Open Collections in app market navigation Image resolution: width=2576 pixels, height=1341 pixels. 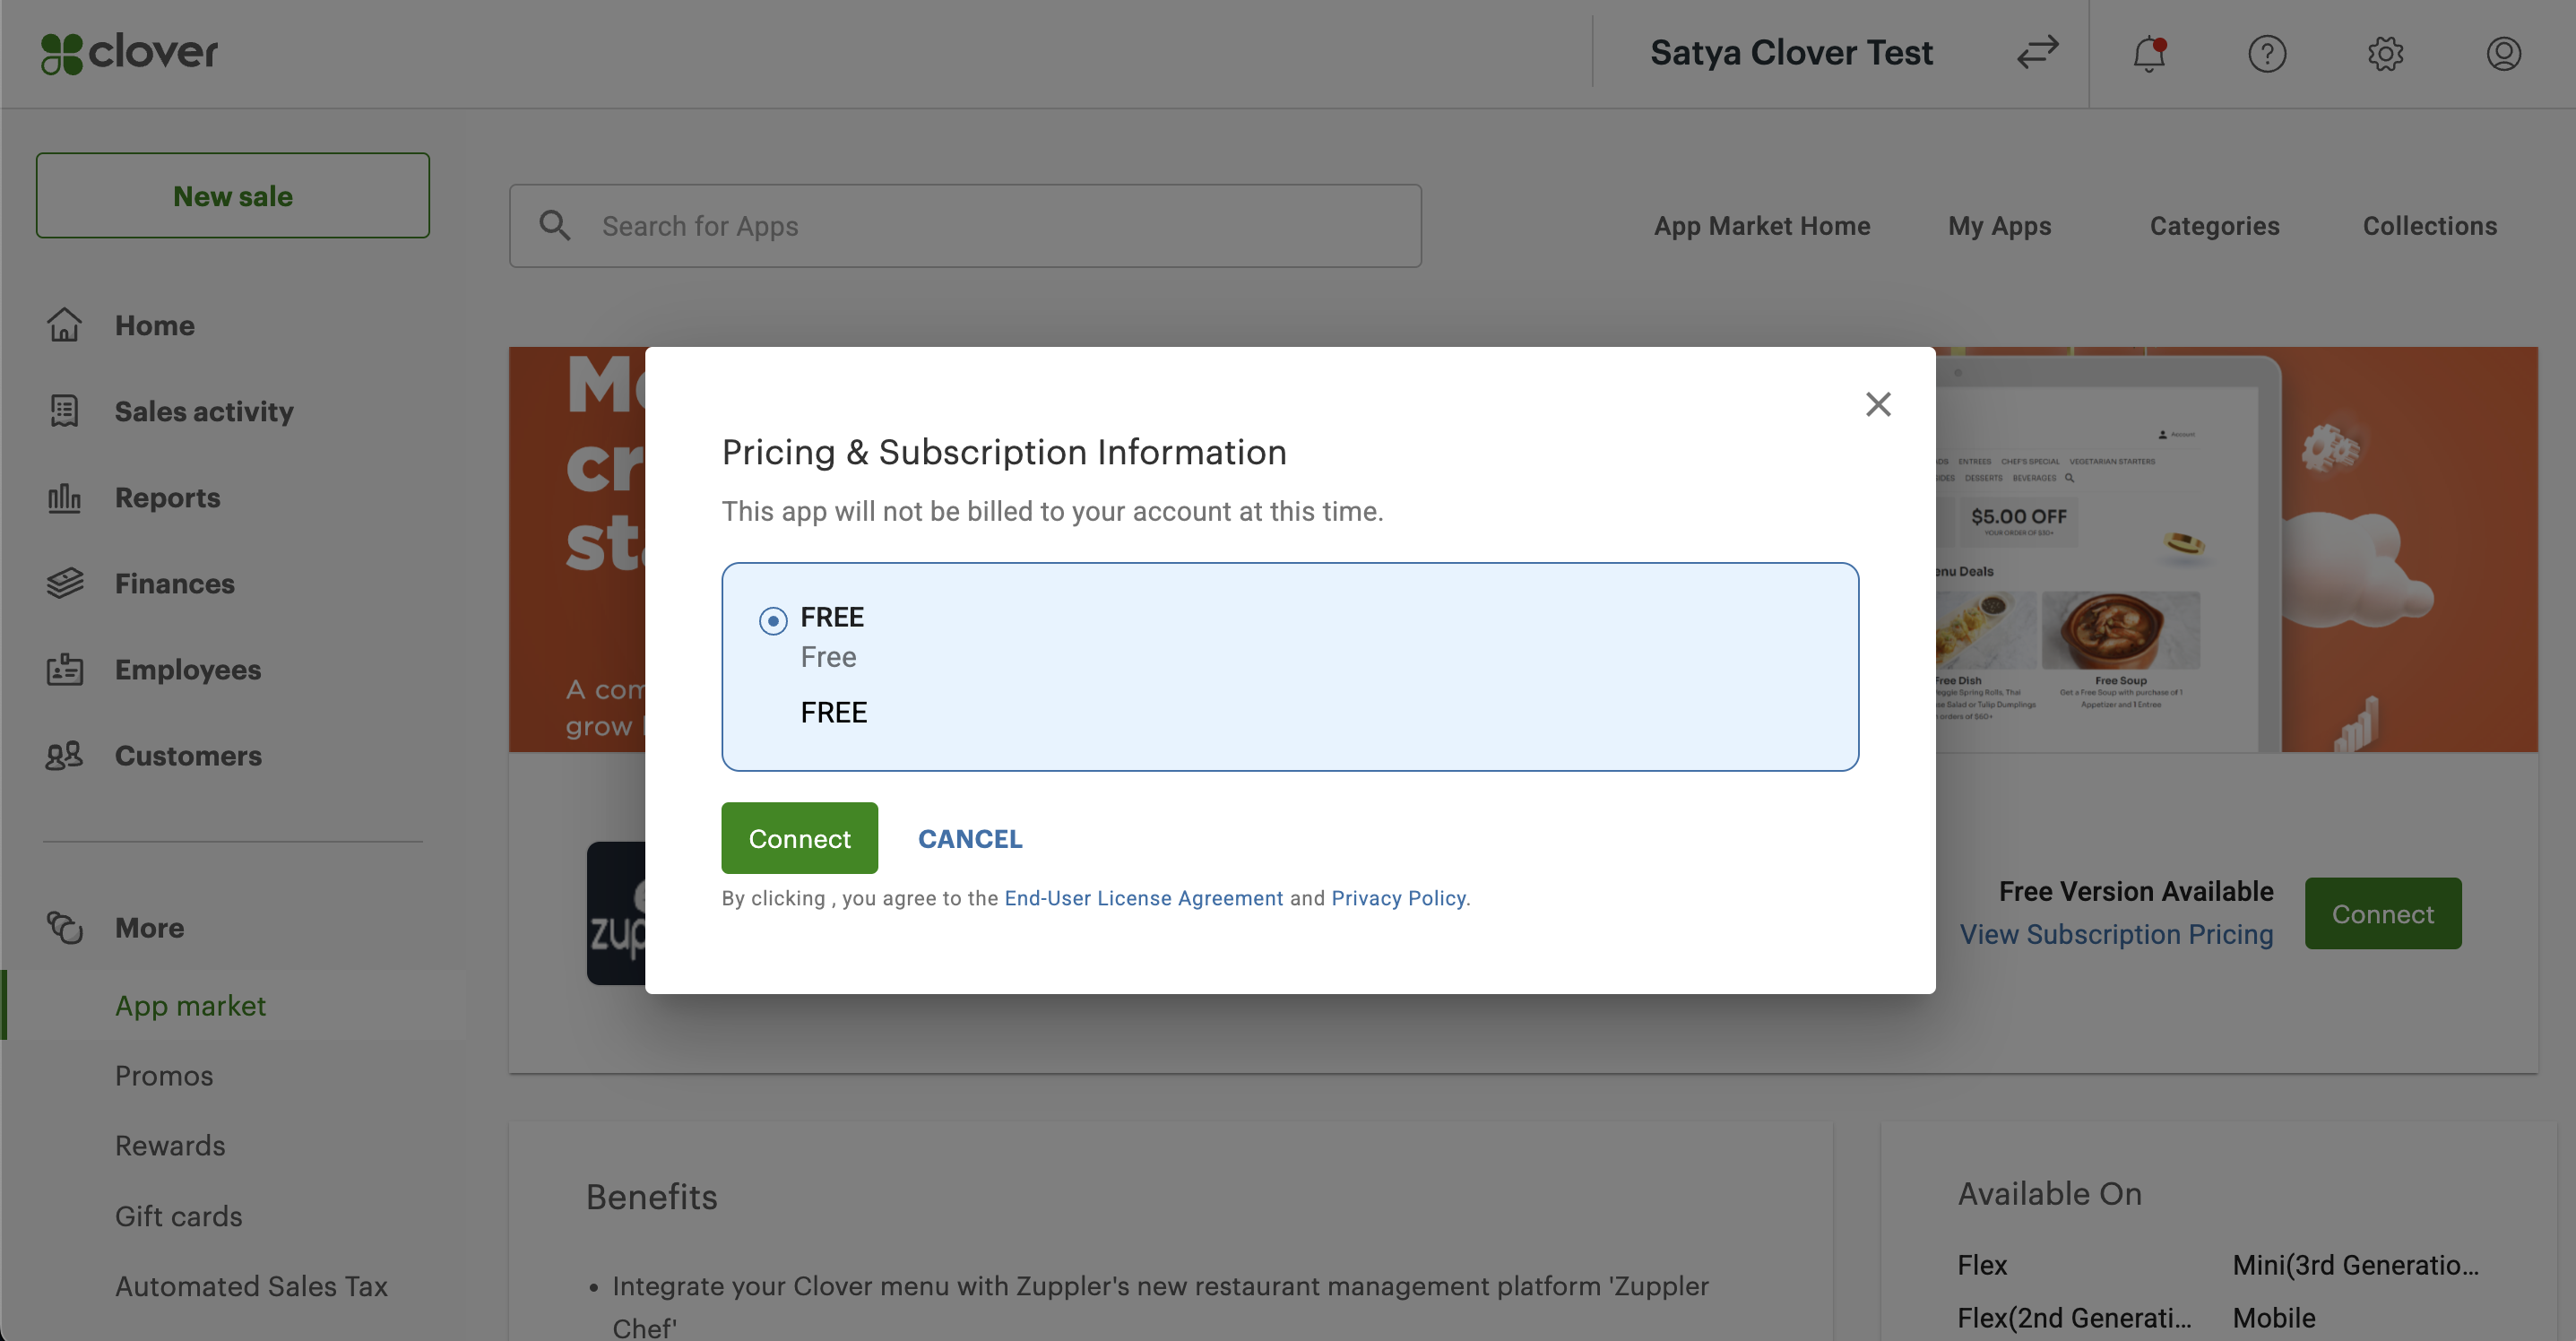click(x=2429, y=226)
